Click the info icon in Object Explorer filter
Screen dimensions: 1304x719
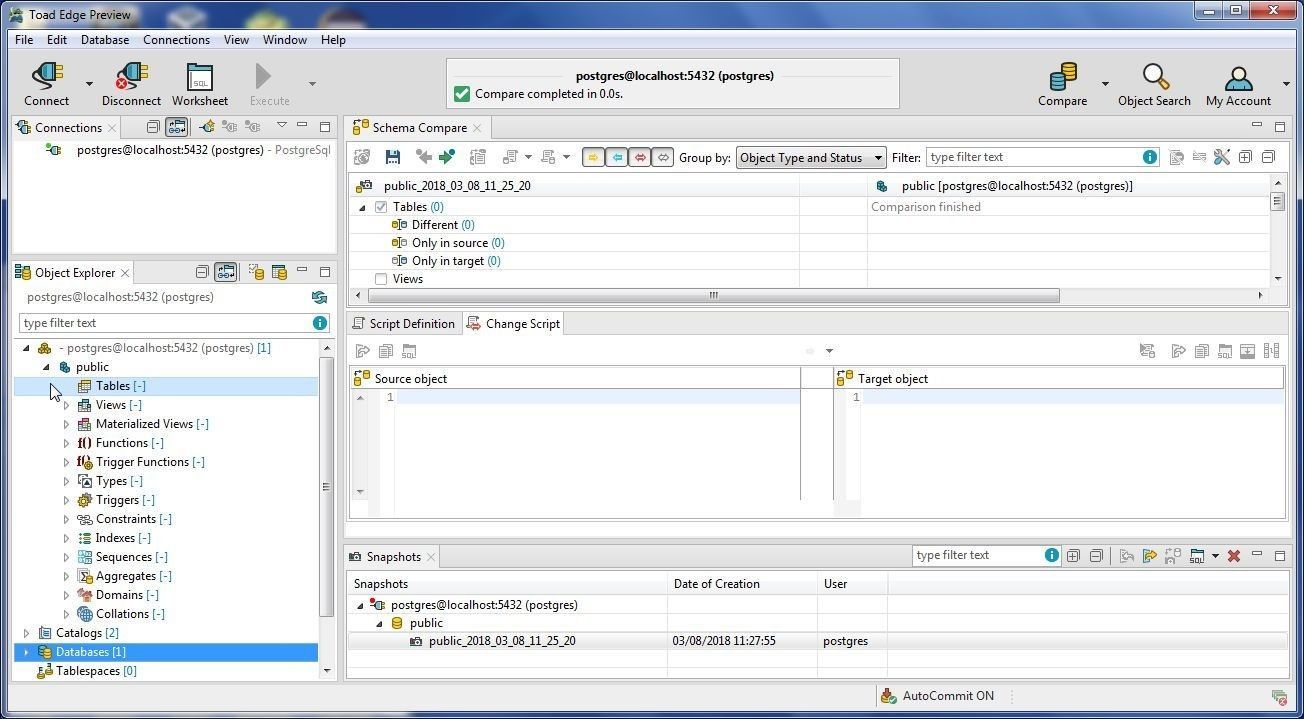click(x=320, y=323)
